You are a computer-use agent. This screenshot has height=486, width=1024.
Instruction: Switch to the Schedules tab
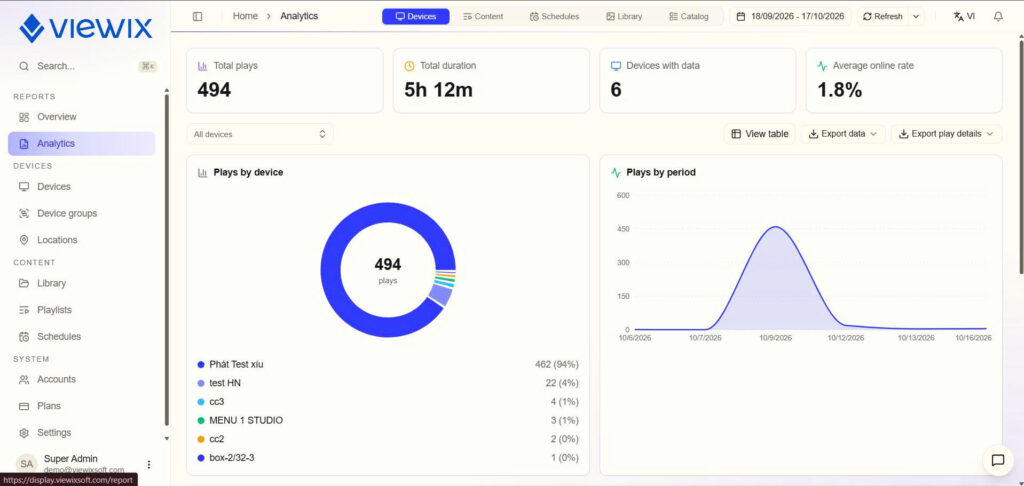click(554, 16)
